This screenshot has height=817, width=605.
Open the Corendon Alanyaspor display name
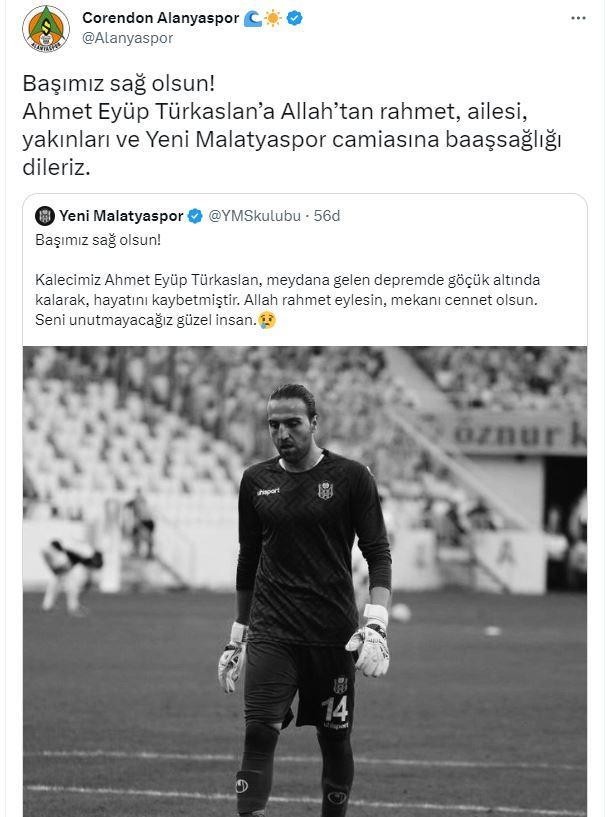point(160,18)
